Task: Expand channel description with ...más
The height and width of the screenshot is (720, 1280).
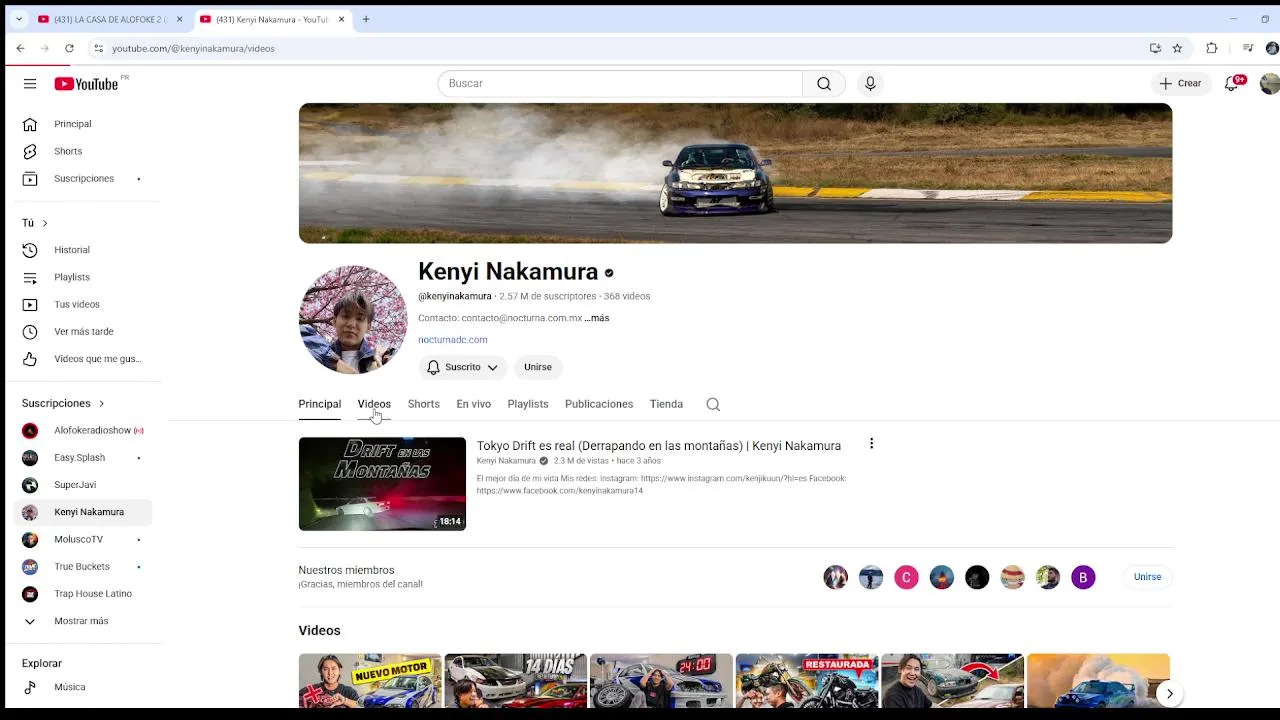Action: (x=597, y=318)
